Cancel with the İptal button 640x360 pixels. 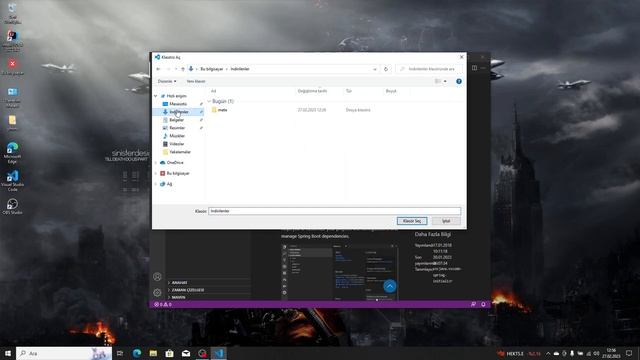coord(446,221)
